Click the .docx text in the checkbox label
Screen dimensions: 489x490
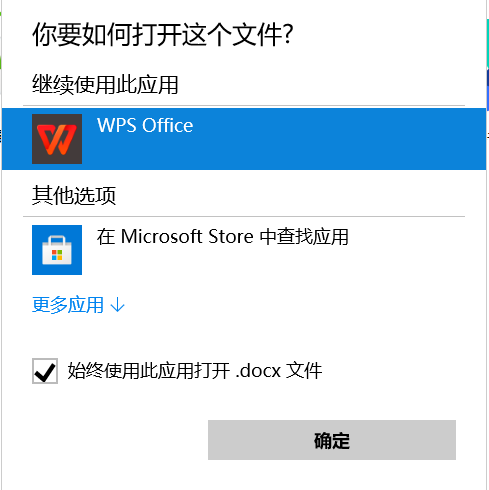point(258,371)
